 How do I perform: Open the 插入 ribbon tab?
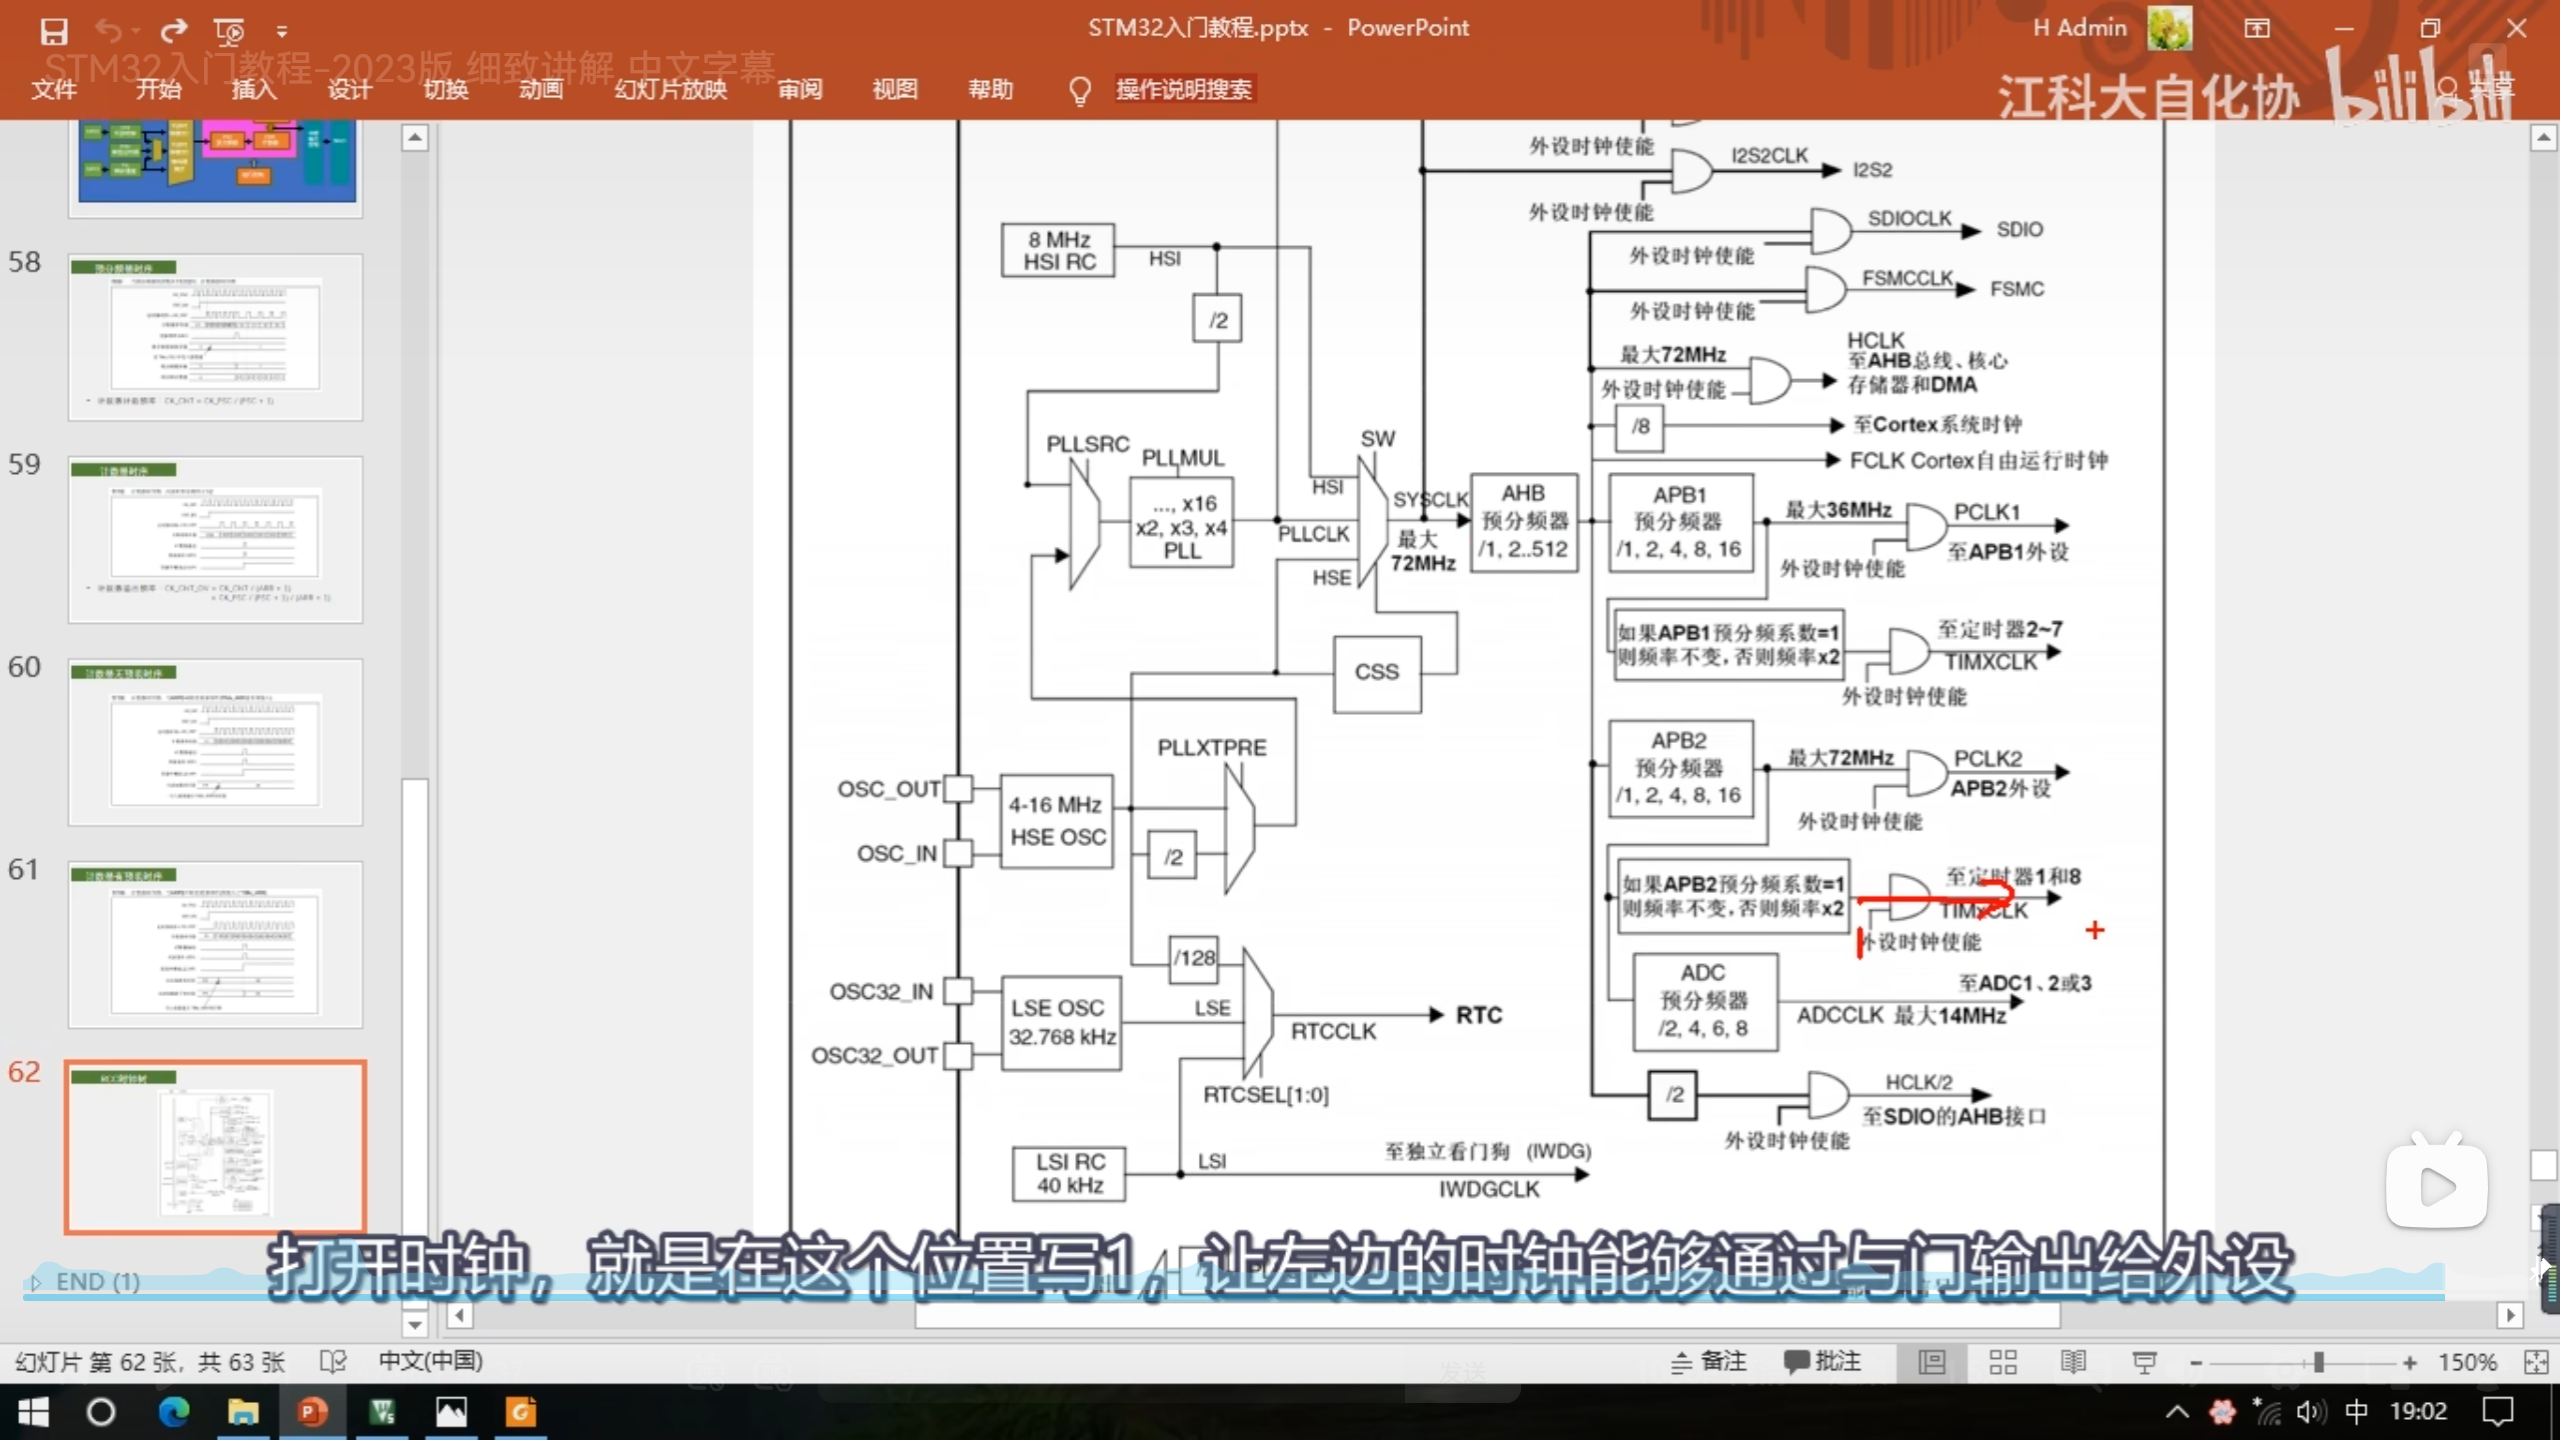[x=254, y=89]
